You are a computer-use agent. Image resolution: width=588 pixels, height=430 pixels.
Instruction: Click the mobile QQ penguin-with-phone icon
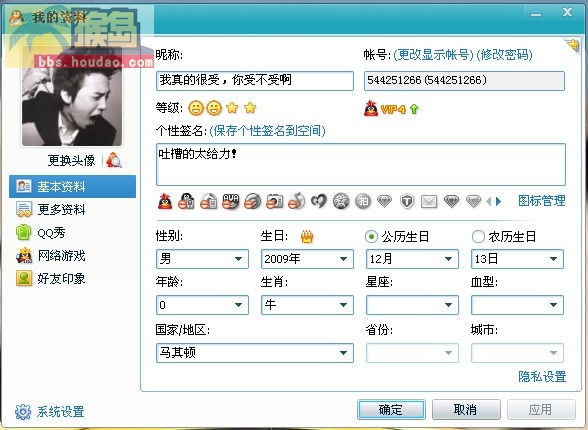[186, 201]
